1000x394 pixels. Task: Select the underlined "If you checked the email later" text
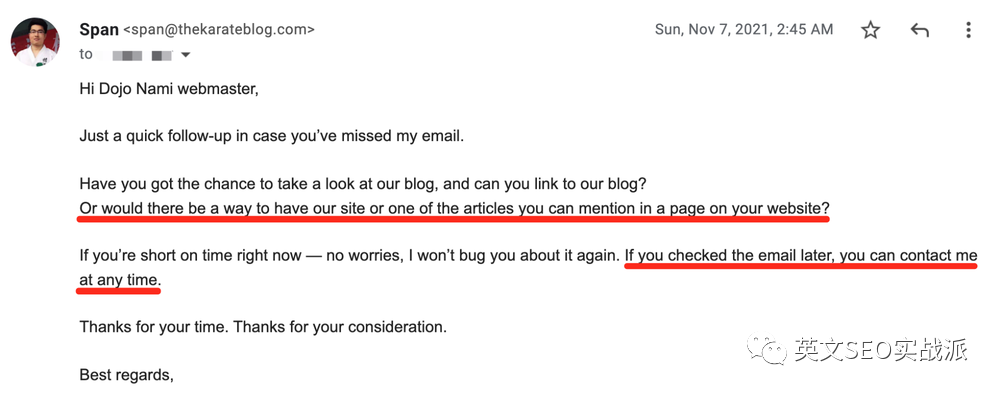(x=801, y=256)
